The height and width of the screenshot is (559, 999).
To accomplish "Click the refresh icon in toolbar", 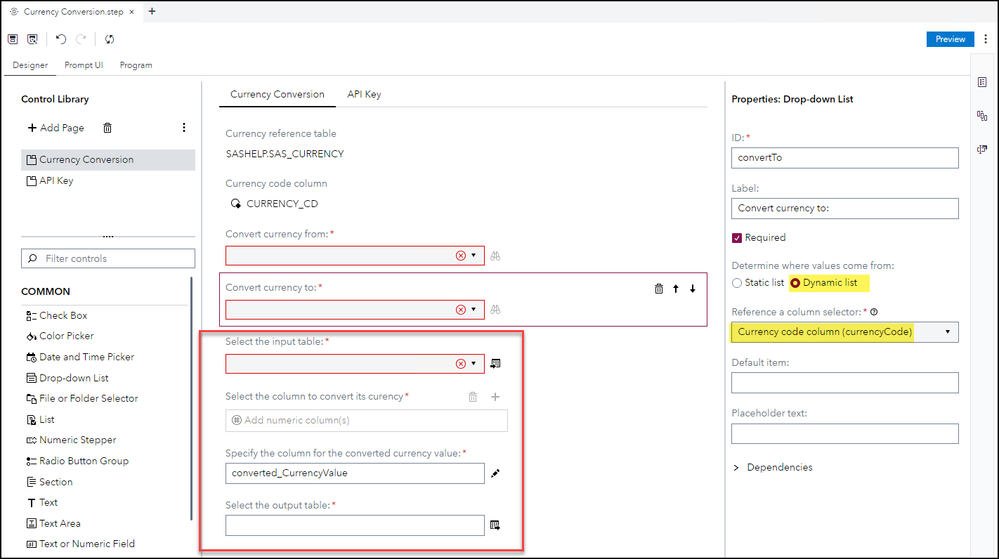I will pyautogui.click(x=109, y=39).
